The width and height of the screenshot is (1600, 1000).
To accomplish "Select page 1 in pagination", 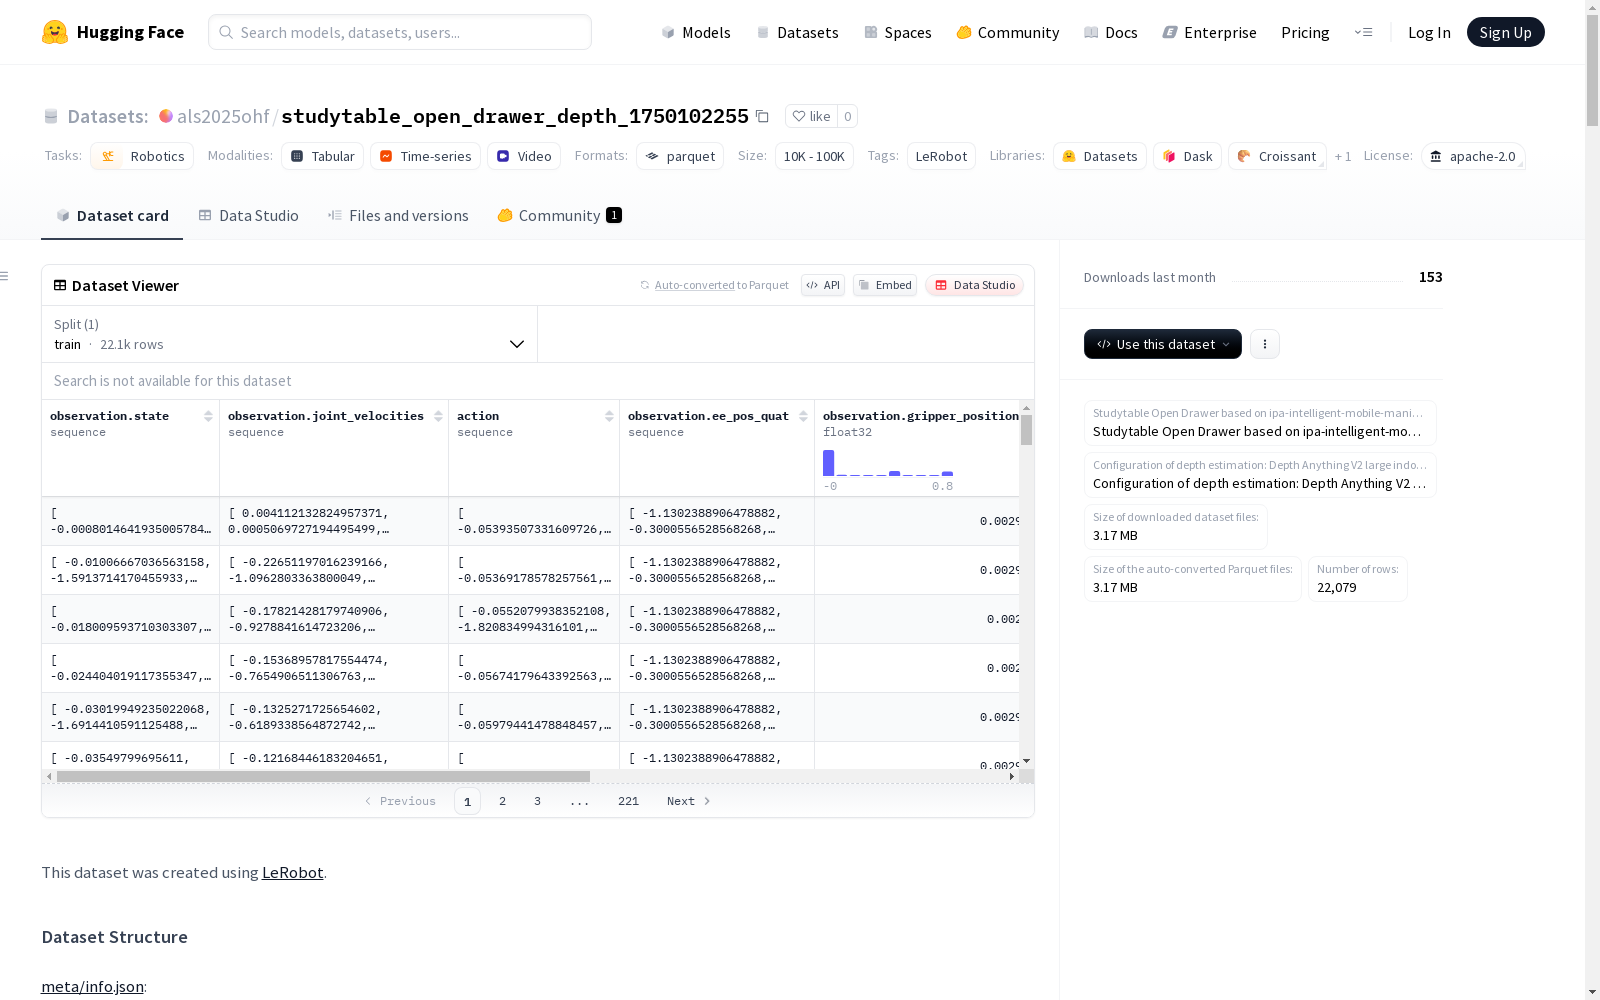I will (x=467, y=801).
